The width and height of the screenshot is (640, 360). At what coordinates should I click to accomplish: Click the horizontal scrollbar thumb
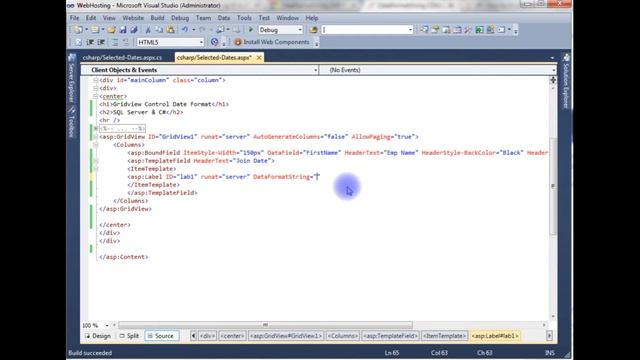265,325
